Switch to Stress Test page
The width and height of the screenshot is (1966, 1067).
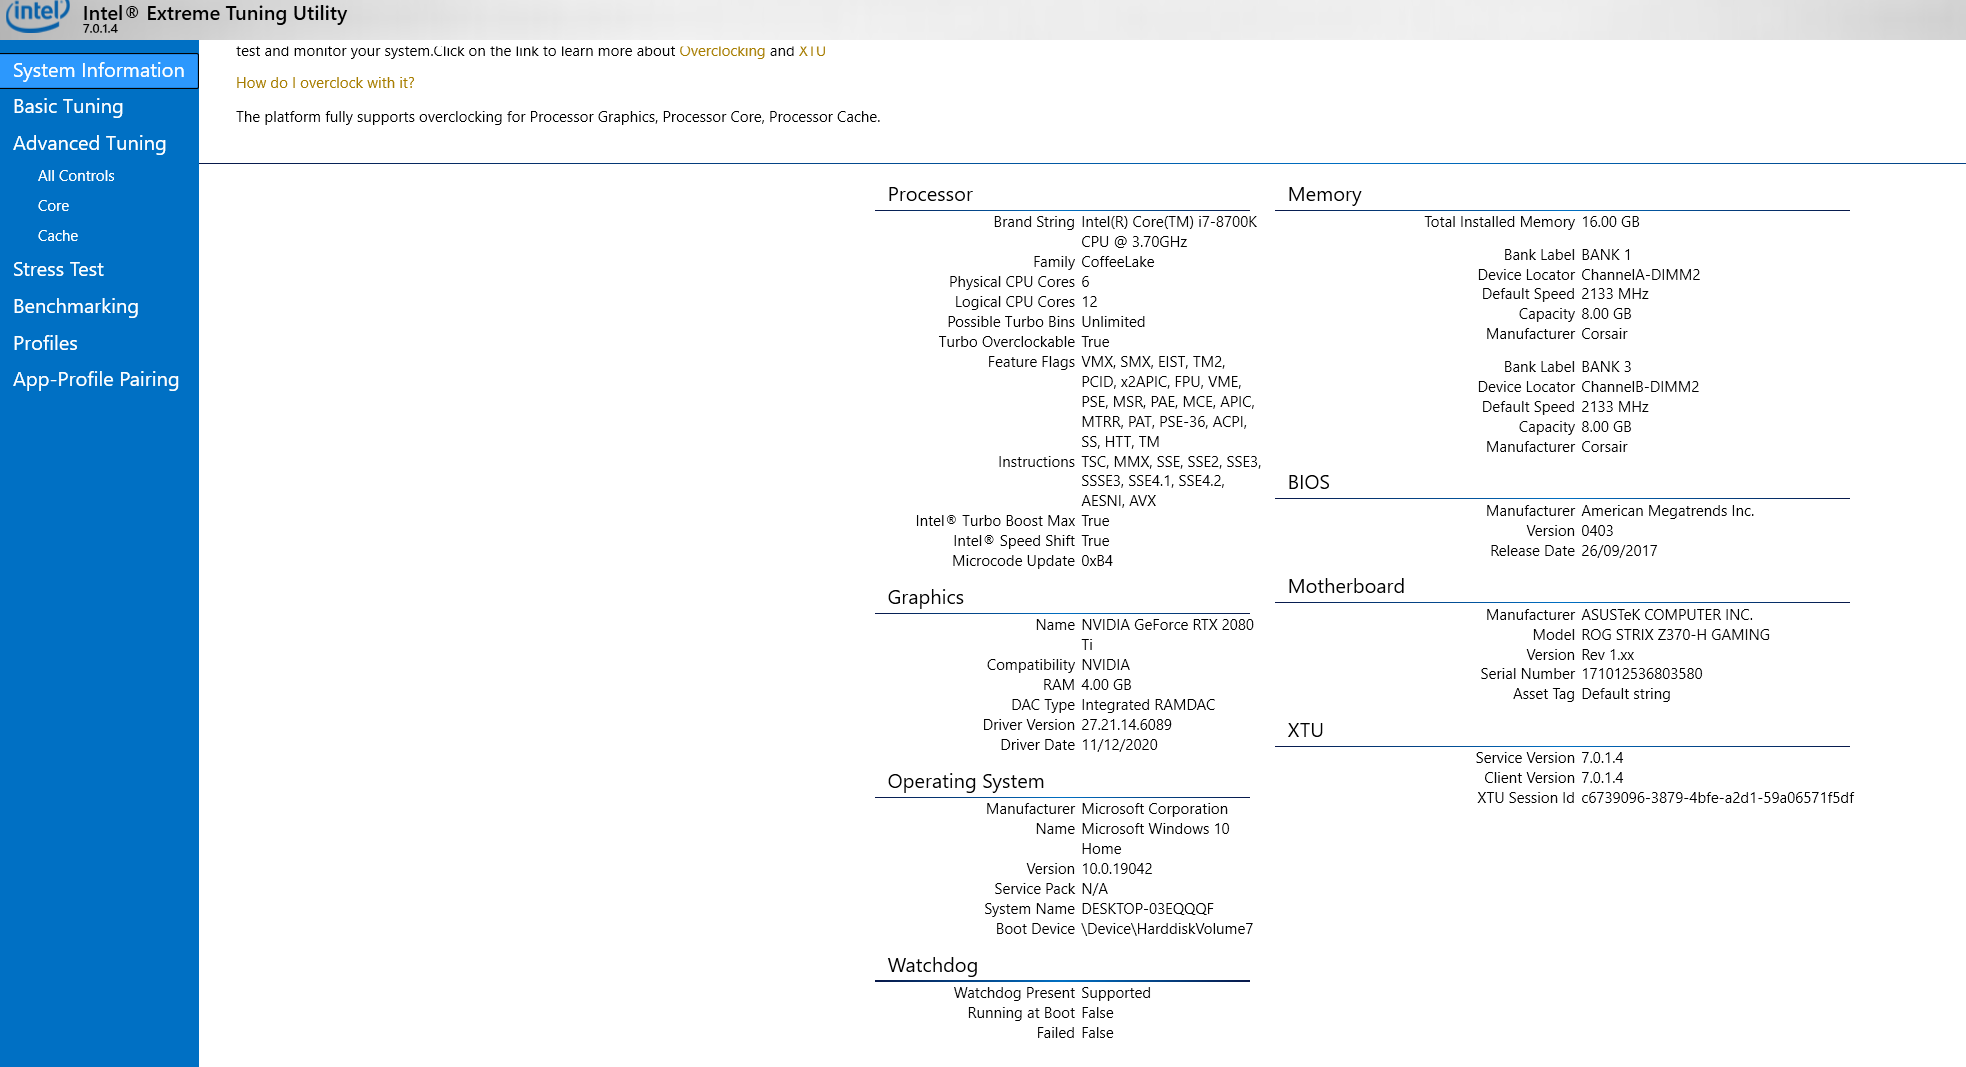58,269
